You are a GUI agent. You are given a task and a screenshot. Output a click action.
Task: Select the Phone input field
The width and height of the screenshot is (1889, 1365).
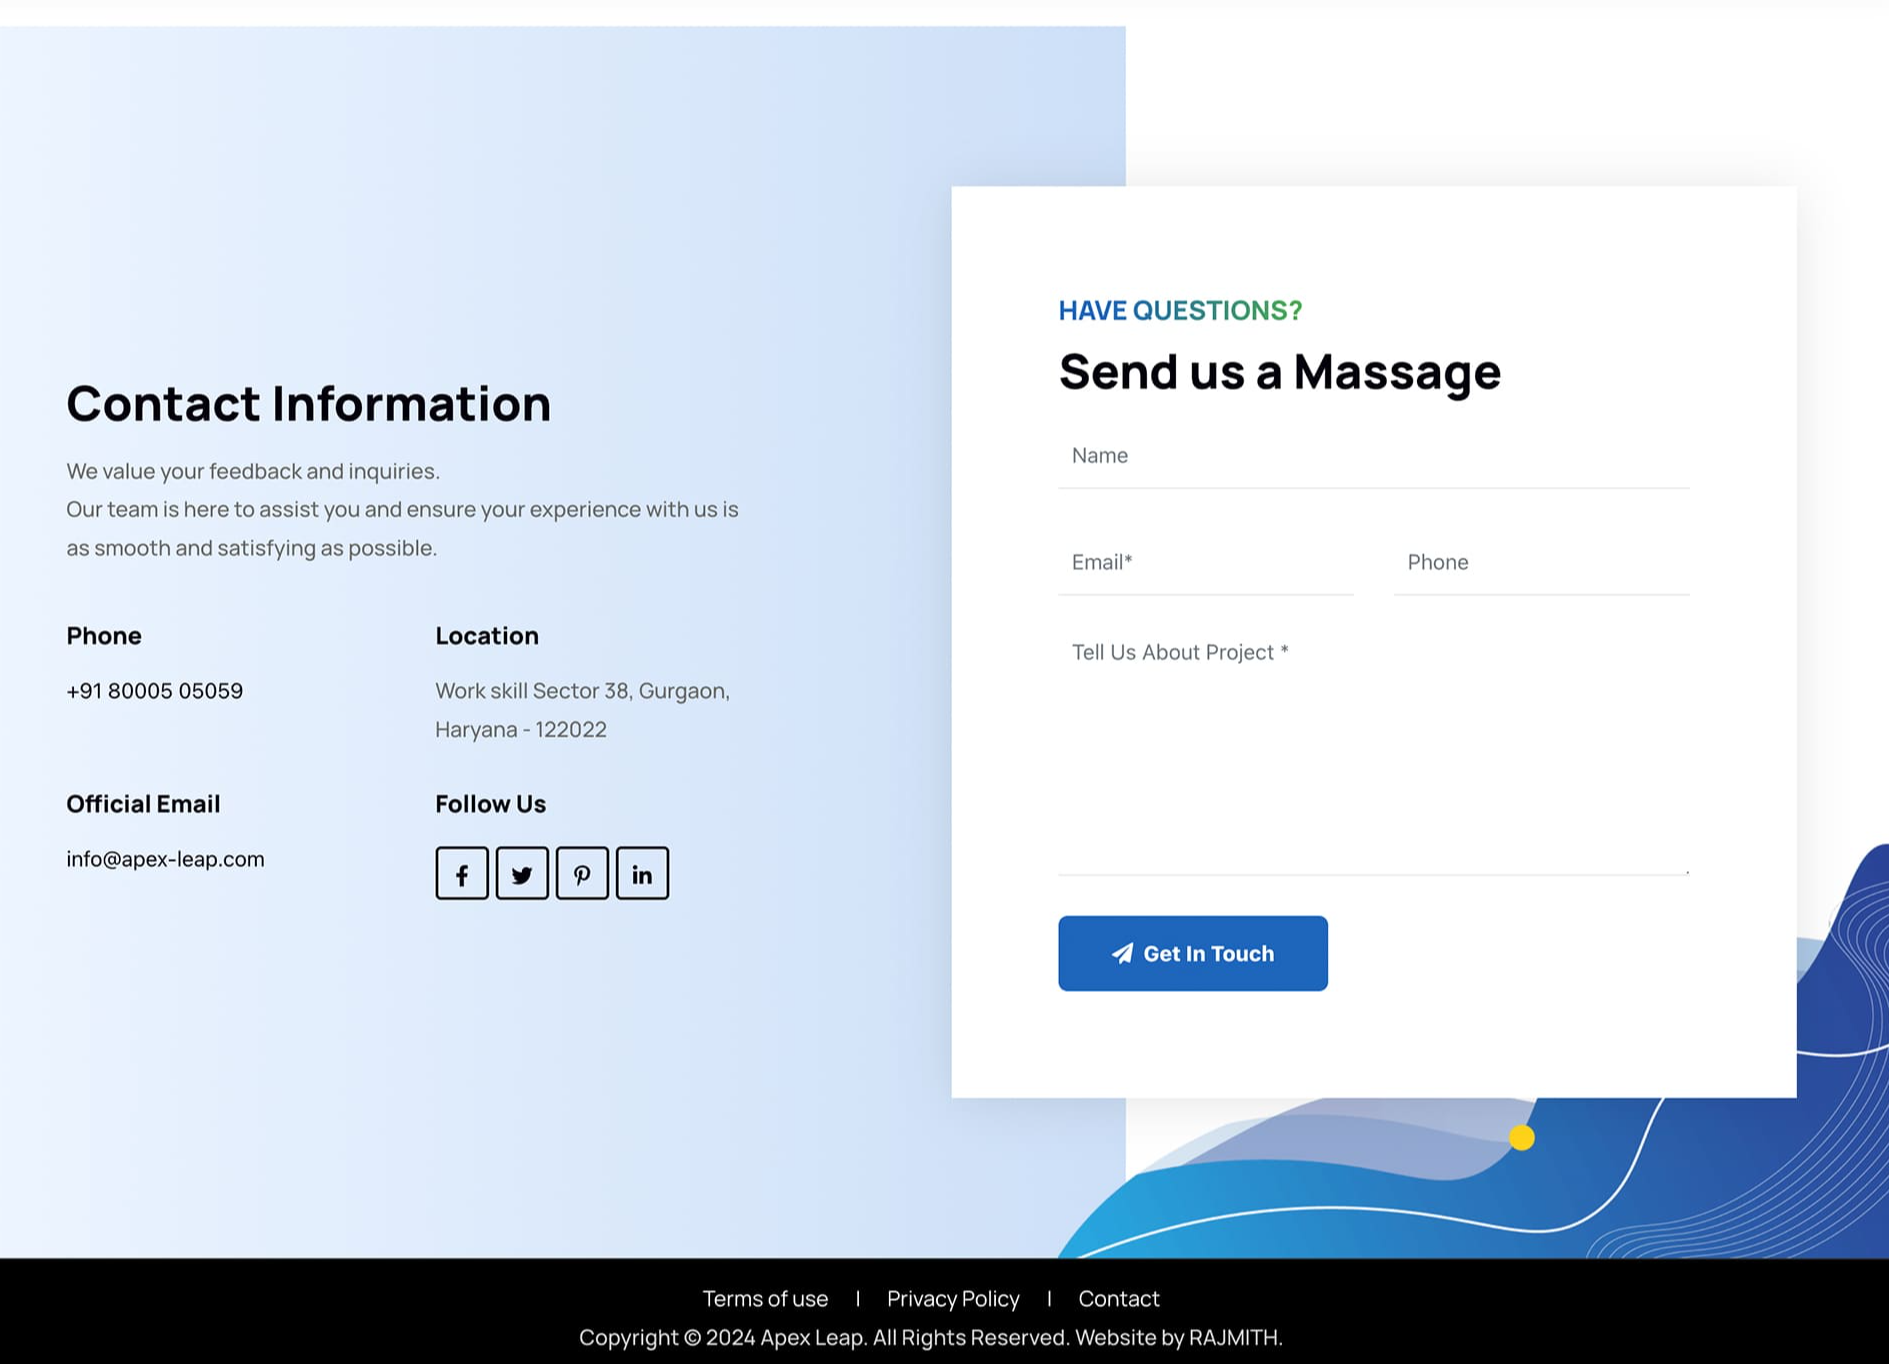point(1540,563)
